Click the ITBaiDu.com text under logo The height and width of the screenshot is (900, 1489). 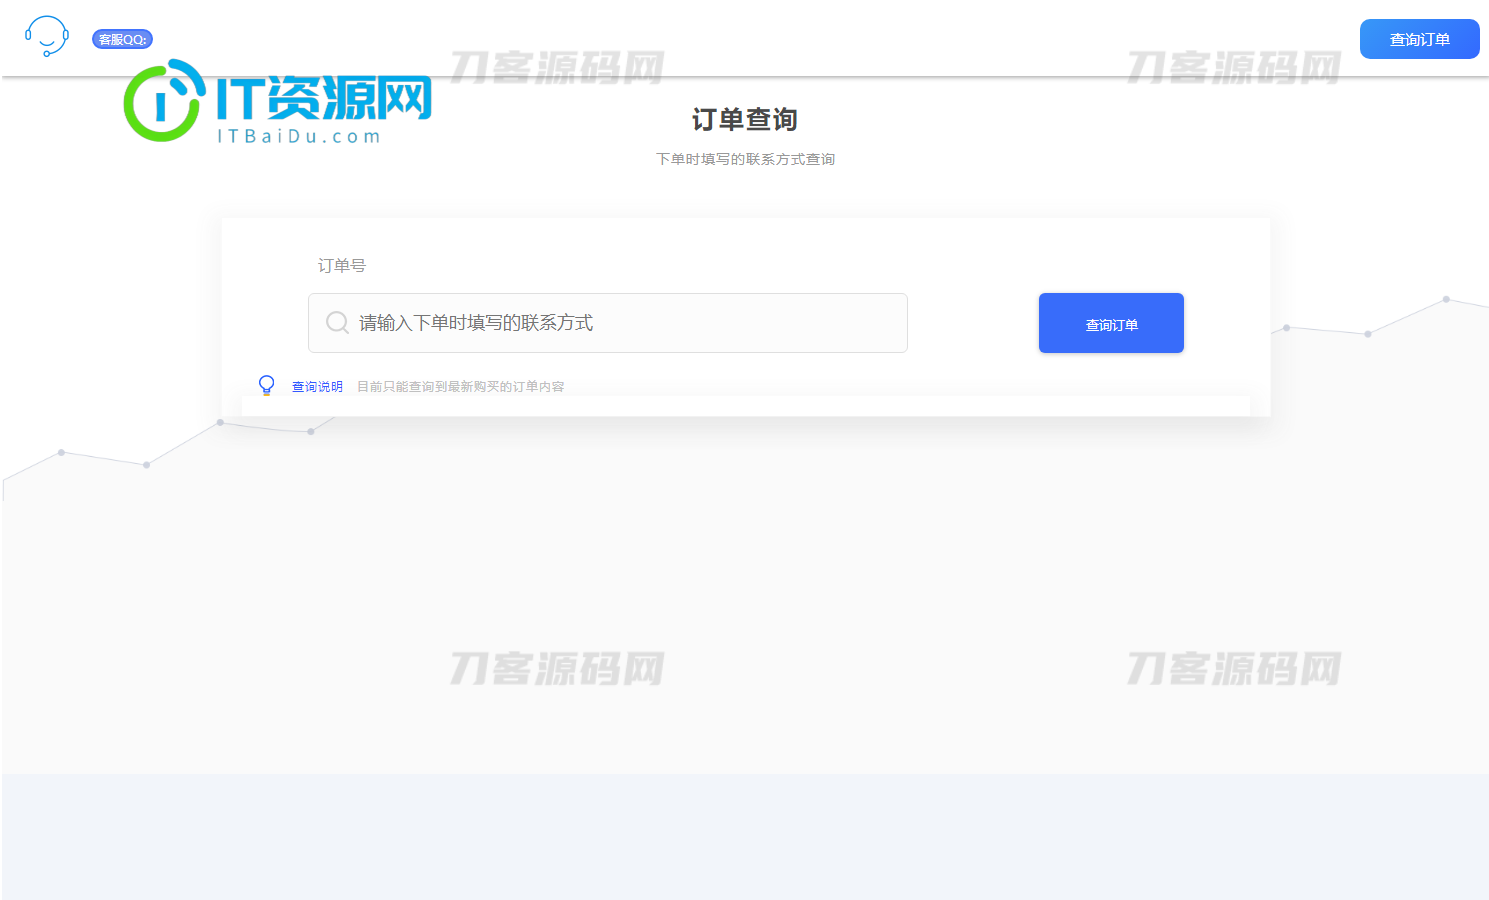[299, 136]
